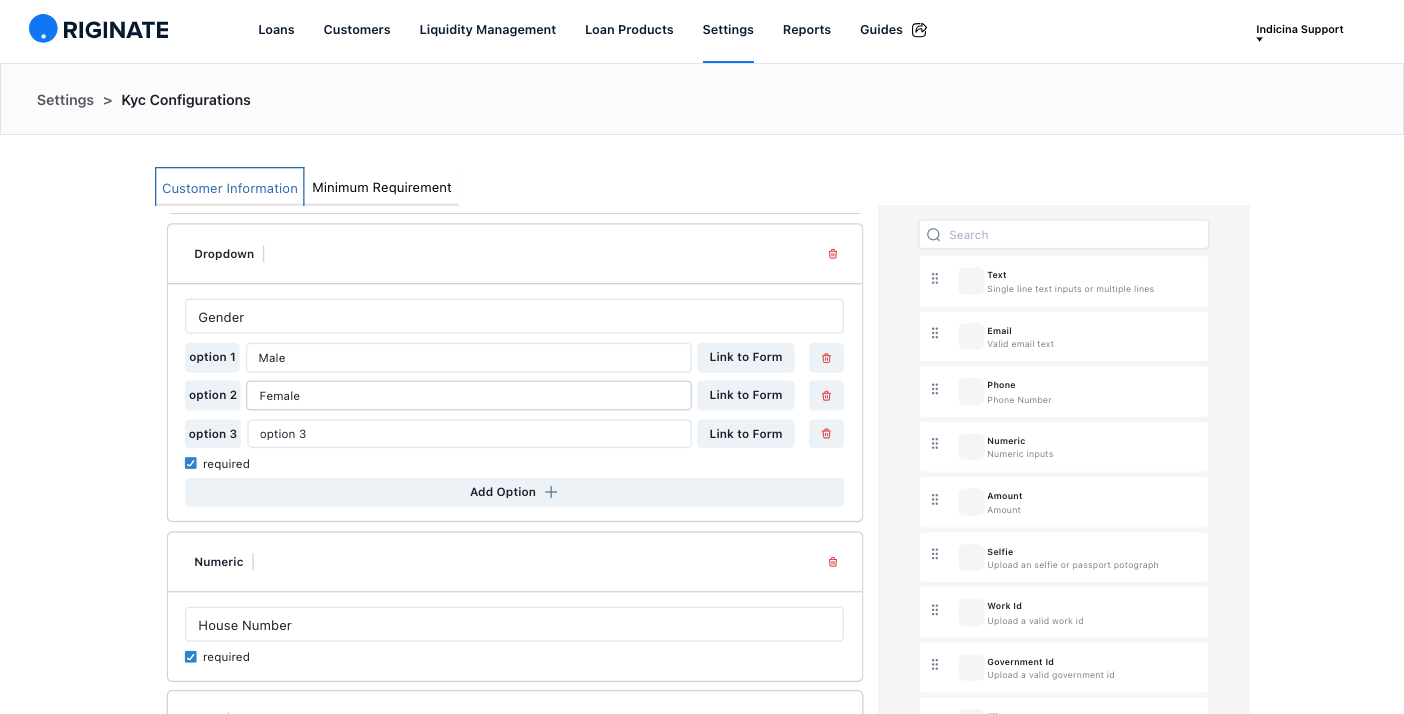
Task: Remove option 3 from dropdown
Action: 826,434
